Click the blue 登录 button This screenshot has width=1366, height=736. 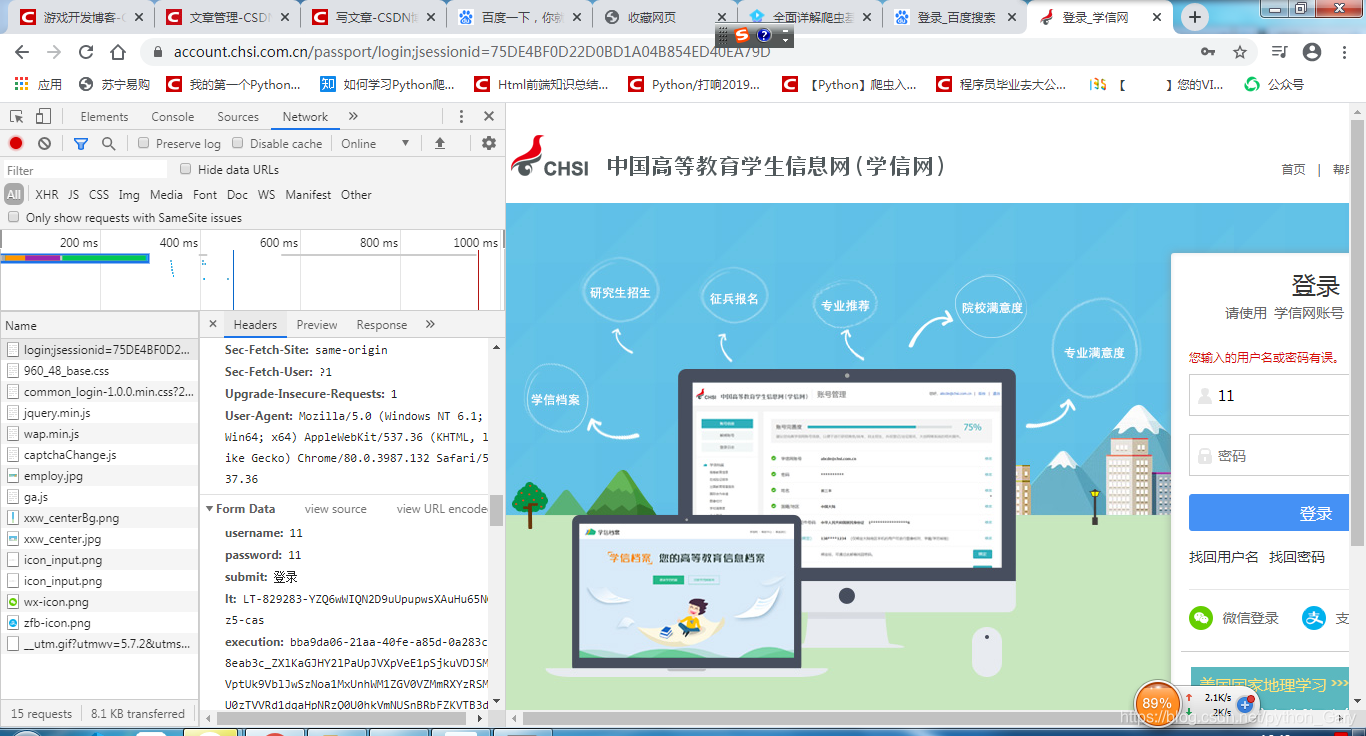[x=1270, y=513]
